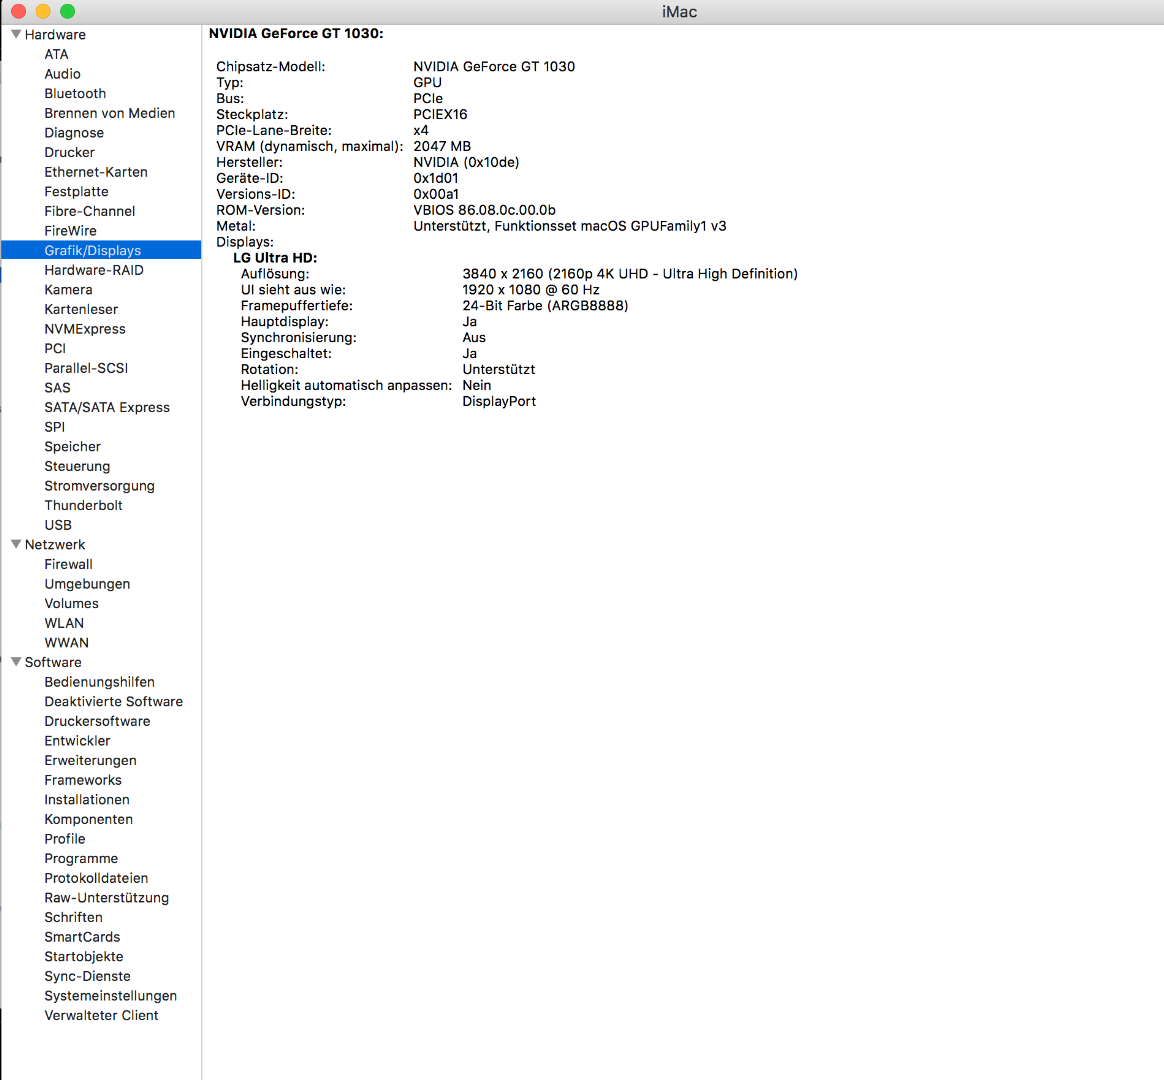Collapse the Netzwerk section triangle
This screenshot has width=1164, height=1080.
(16, 544)
